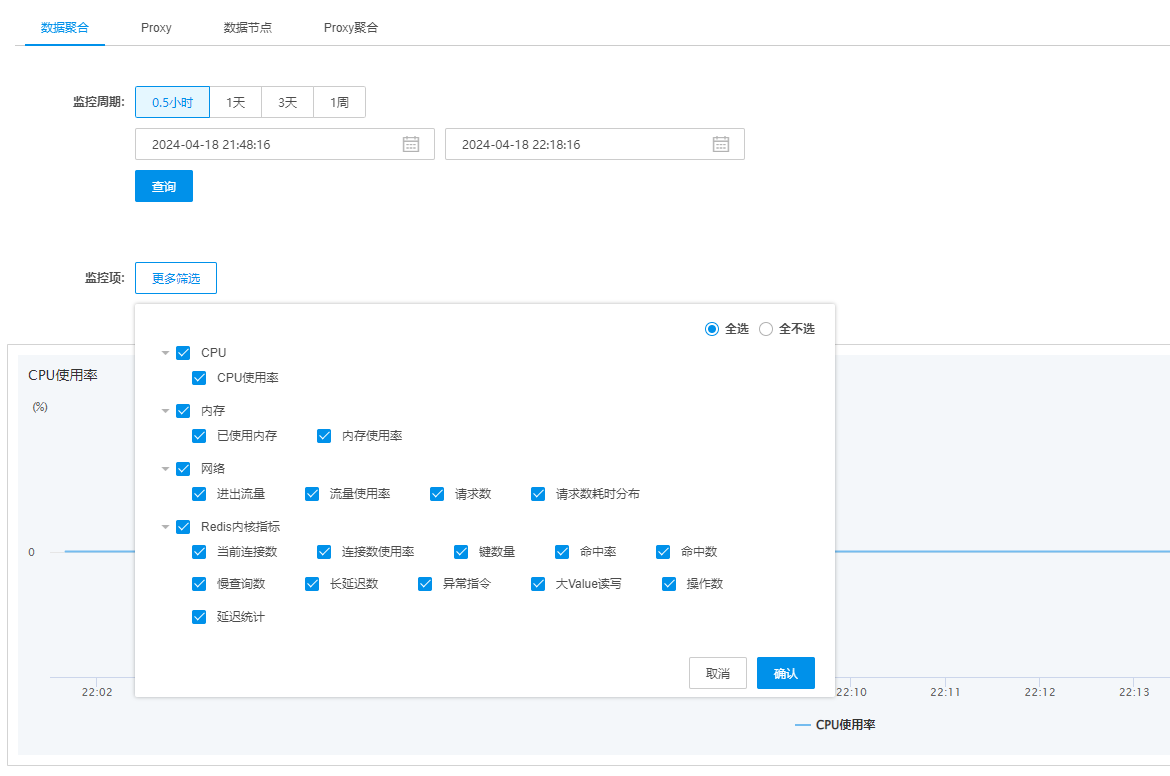This screenshot has width=1170, height=776.
Task: Click the CPU使用率 chart title
Action: point(63,375)
